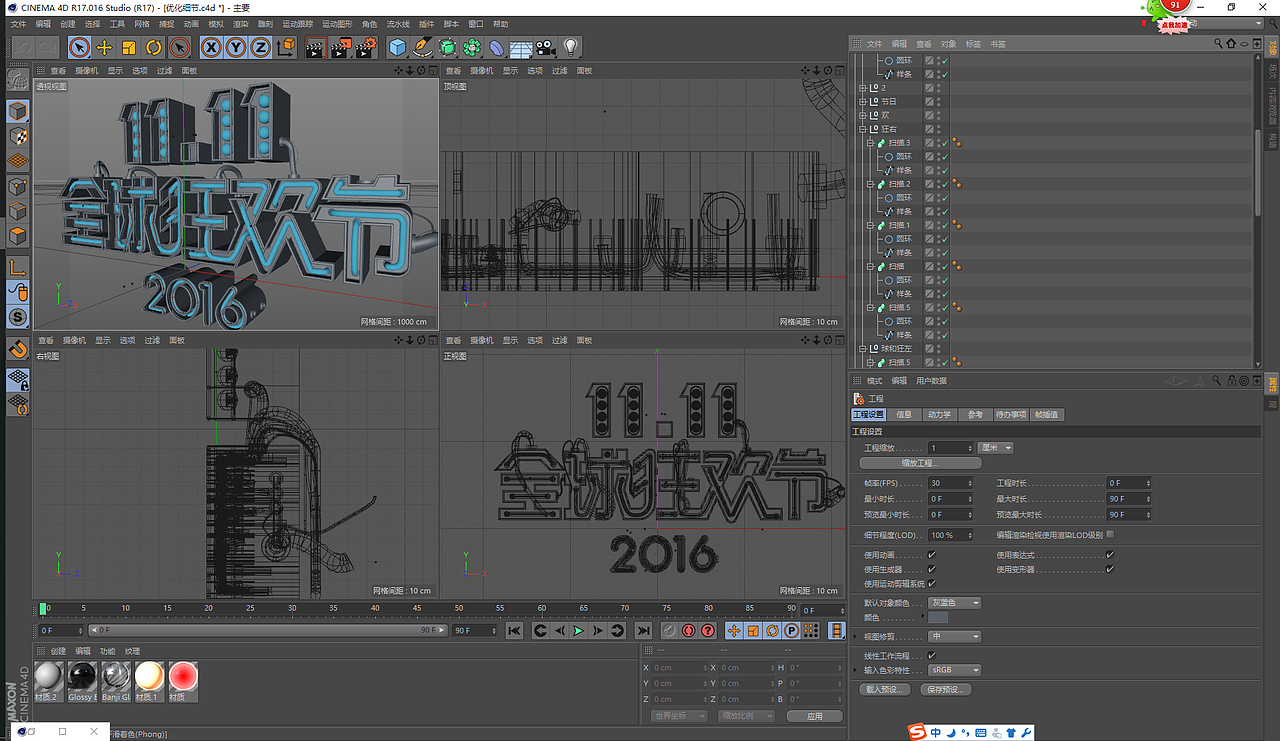This screenshot has height=741, width=1280.
Task: Go to the start of the animation
Action: click(514, 631)
